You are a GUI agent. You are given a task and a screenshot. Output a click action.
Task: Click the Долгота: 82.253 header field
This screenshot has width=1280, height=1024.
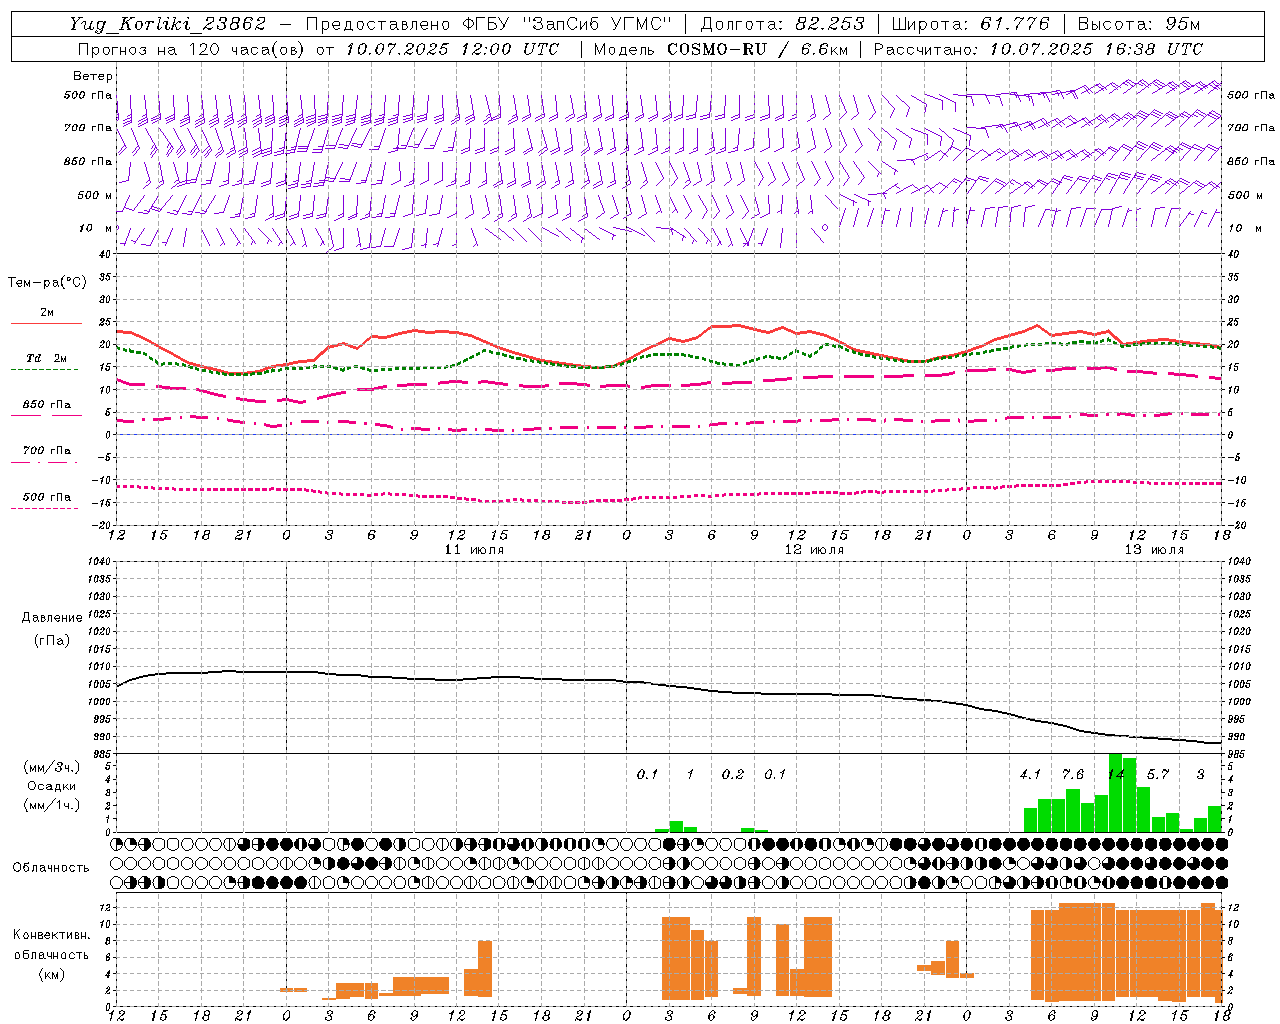783,24
